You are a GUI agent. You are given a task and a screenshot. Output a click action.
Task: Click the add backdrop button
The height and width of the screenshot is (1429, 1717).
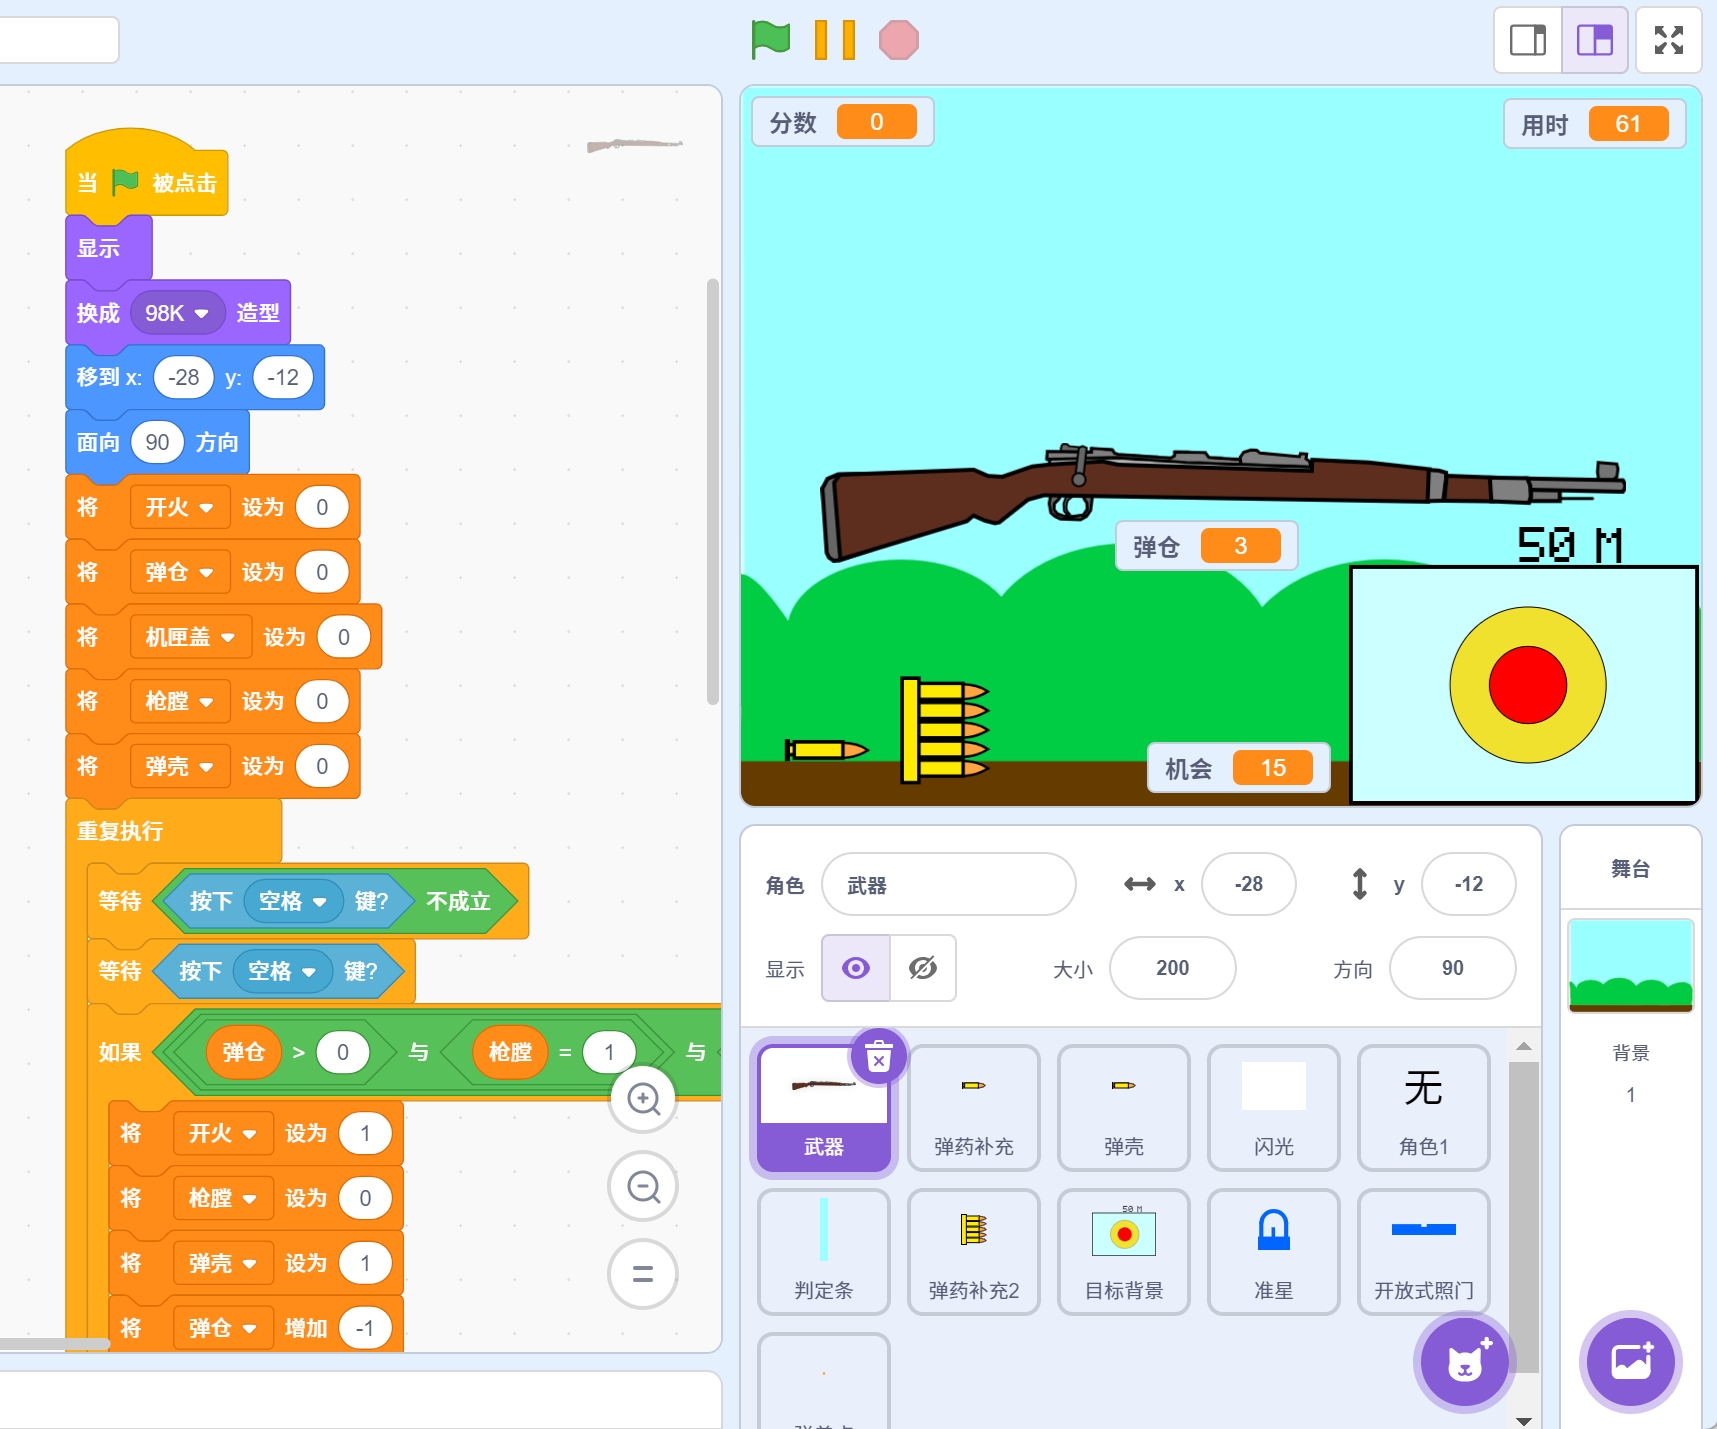(x=1630, y=1361)
